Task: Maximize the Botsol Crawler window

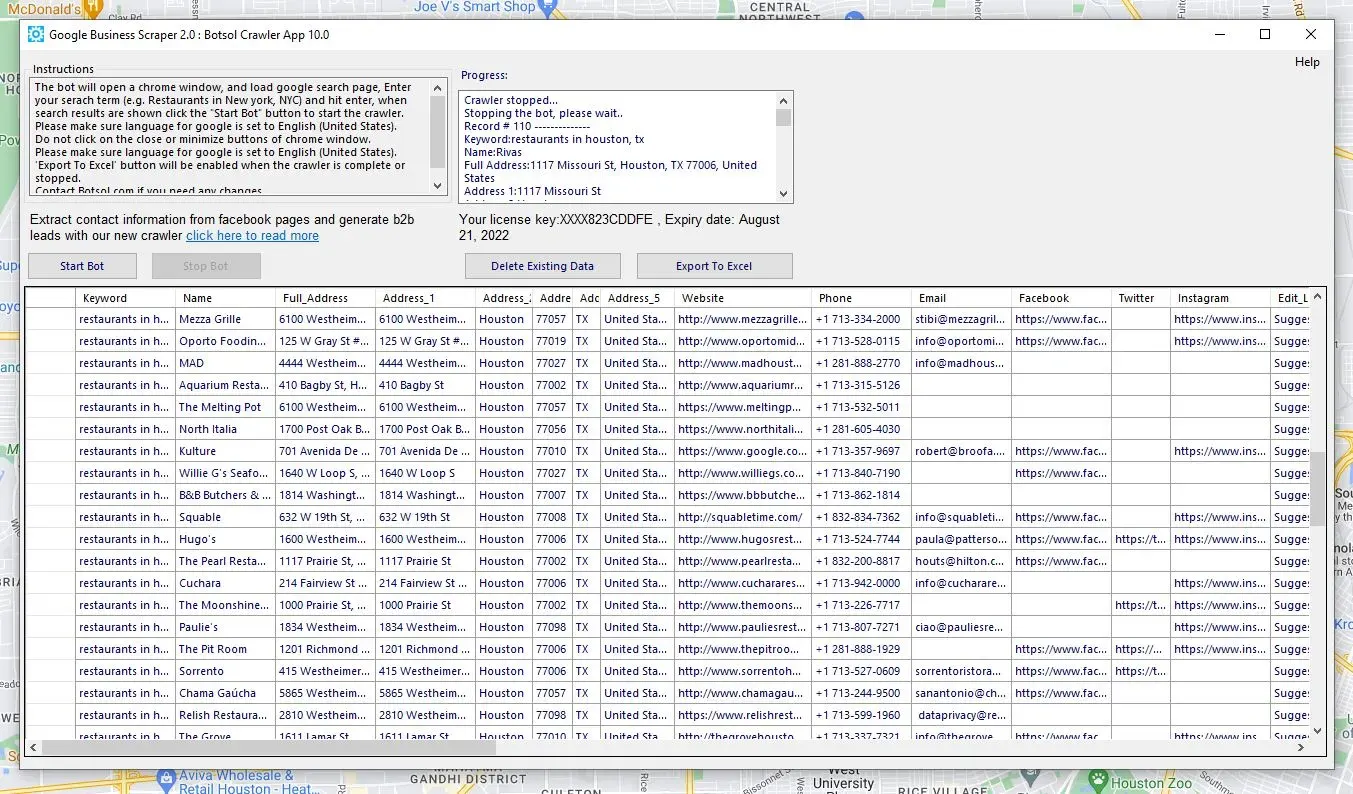Action: 1265,34
